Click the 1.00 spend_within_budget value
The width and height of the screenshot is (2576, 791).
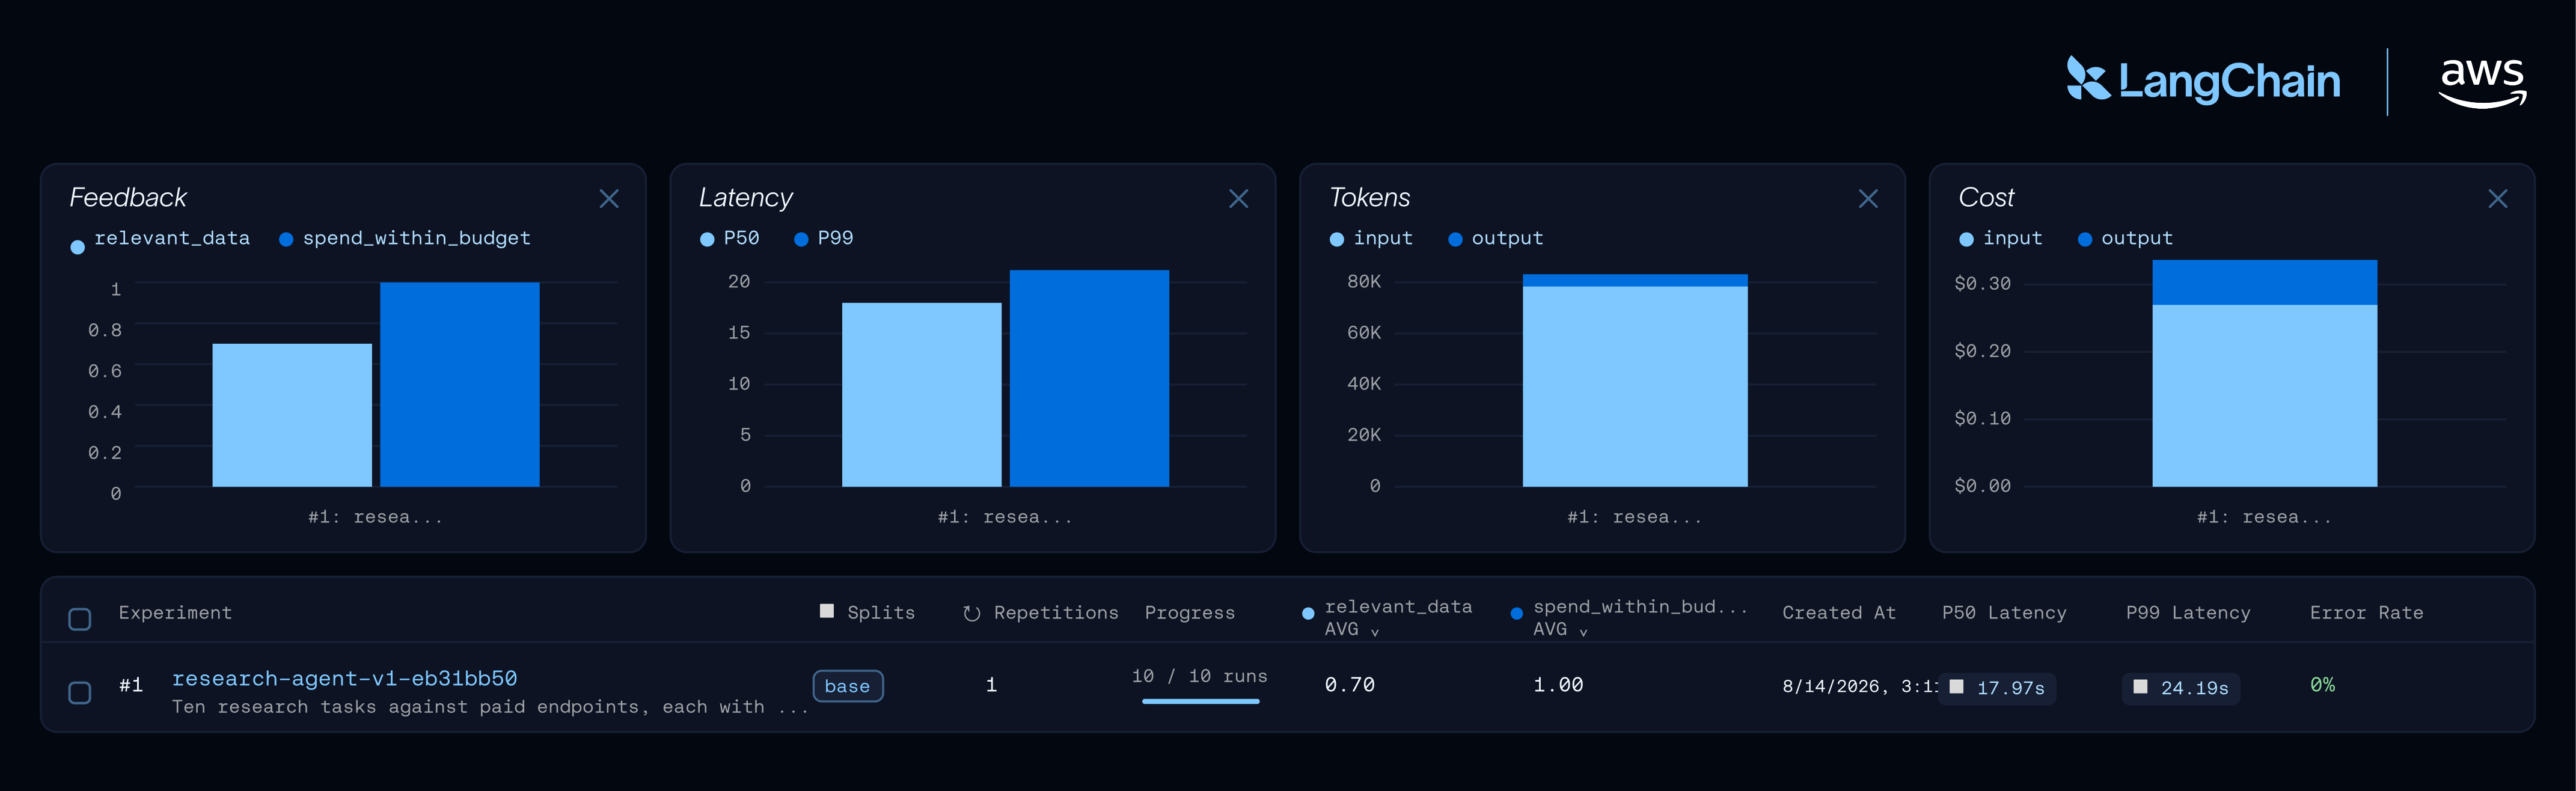[1558, 685]
